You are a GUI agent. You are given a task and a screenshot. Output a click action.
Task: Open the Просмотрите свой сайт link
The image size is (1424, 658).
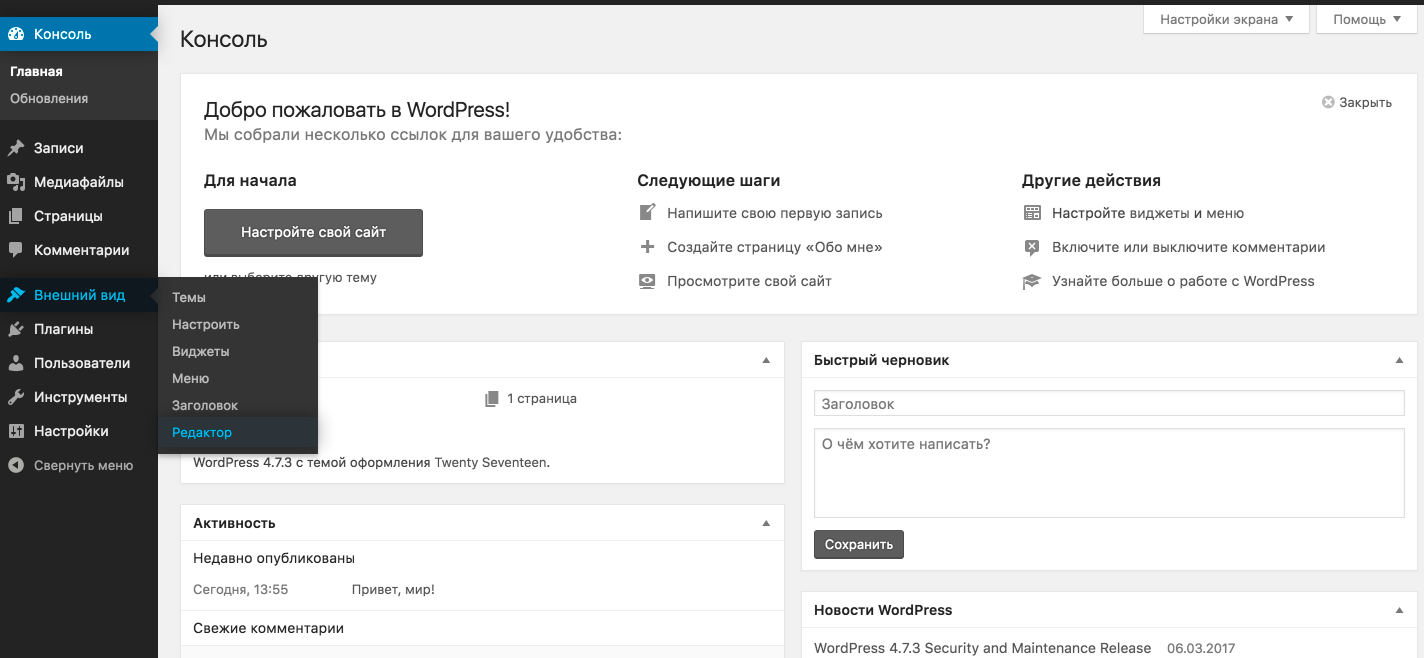pos(749,281)
